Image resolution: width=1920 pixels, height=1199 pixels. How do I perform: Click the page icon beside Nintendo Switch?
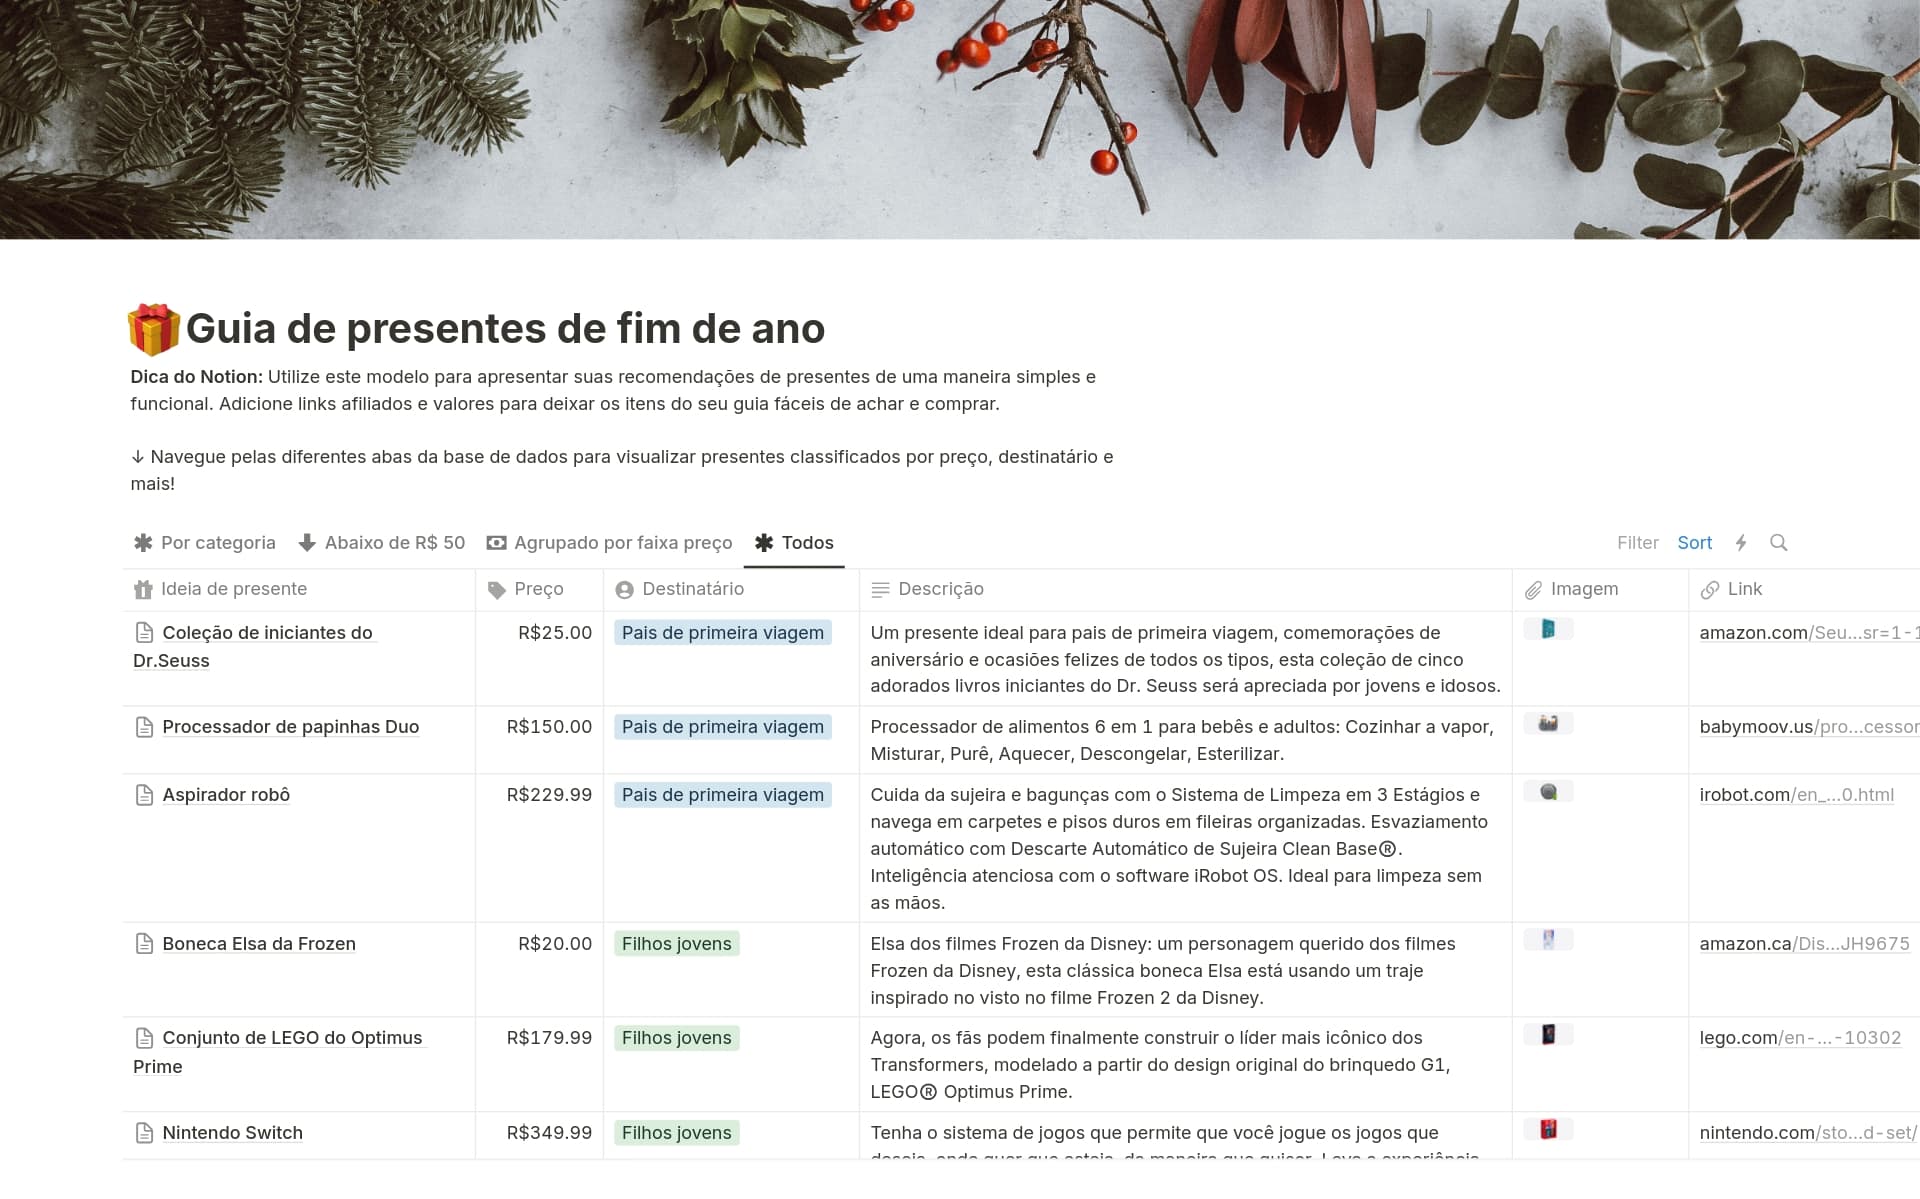click(144, 1133)
